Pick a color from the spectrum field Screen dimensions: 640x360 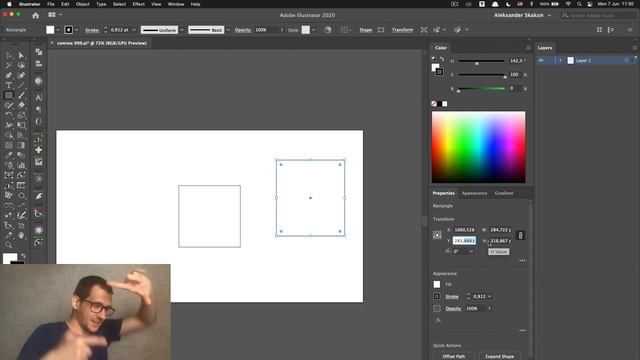pos(479,147)
